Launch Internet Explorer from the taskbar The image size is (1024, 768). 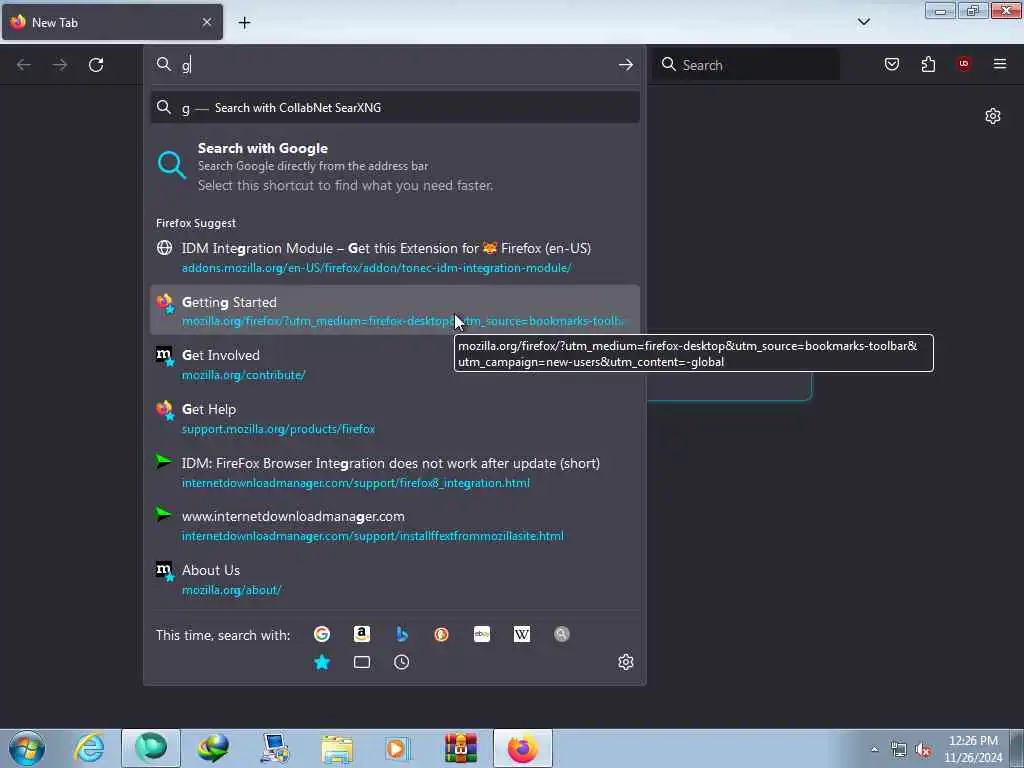(x=89, y=748)
